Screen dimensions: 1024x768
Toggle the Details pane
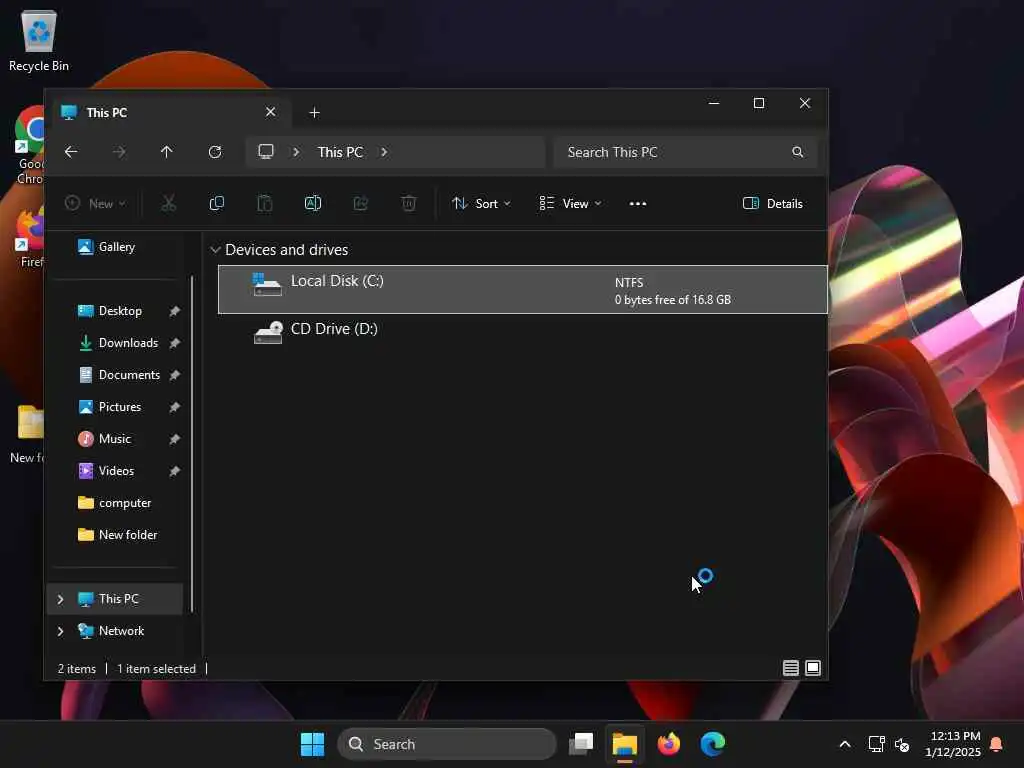click(773, 204)
